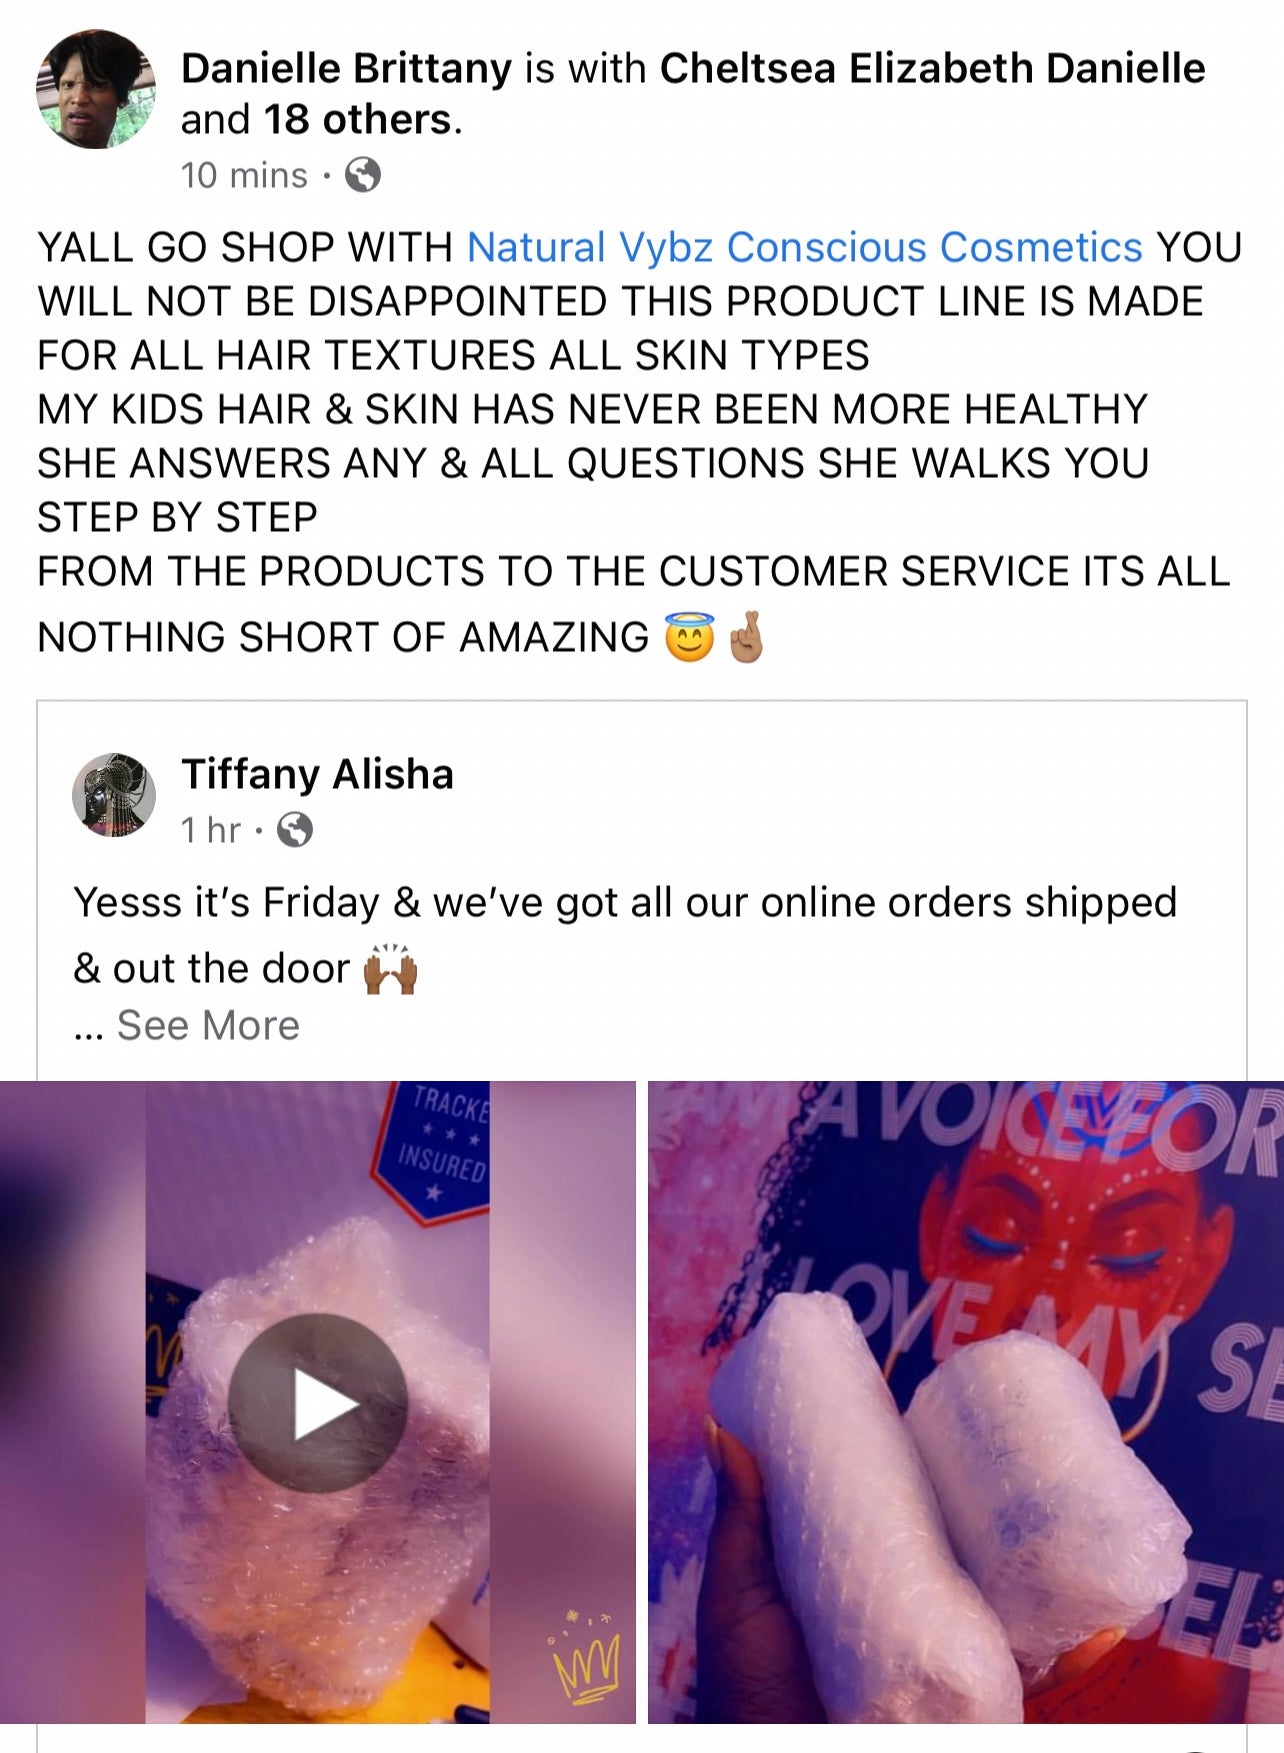Tap the Tracked Insured badge in the video
This screenshot has height=1753, width=1284.
(432, 1150)
